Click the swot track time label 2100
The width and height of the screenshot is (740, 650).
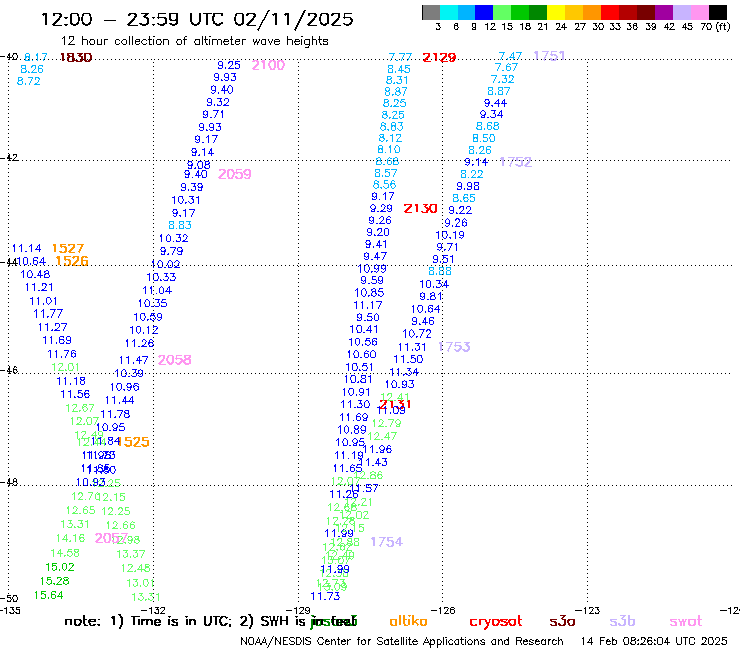[x=268, y=65]
